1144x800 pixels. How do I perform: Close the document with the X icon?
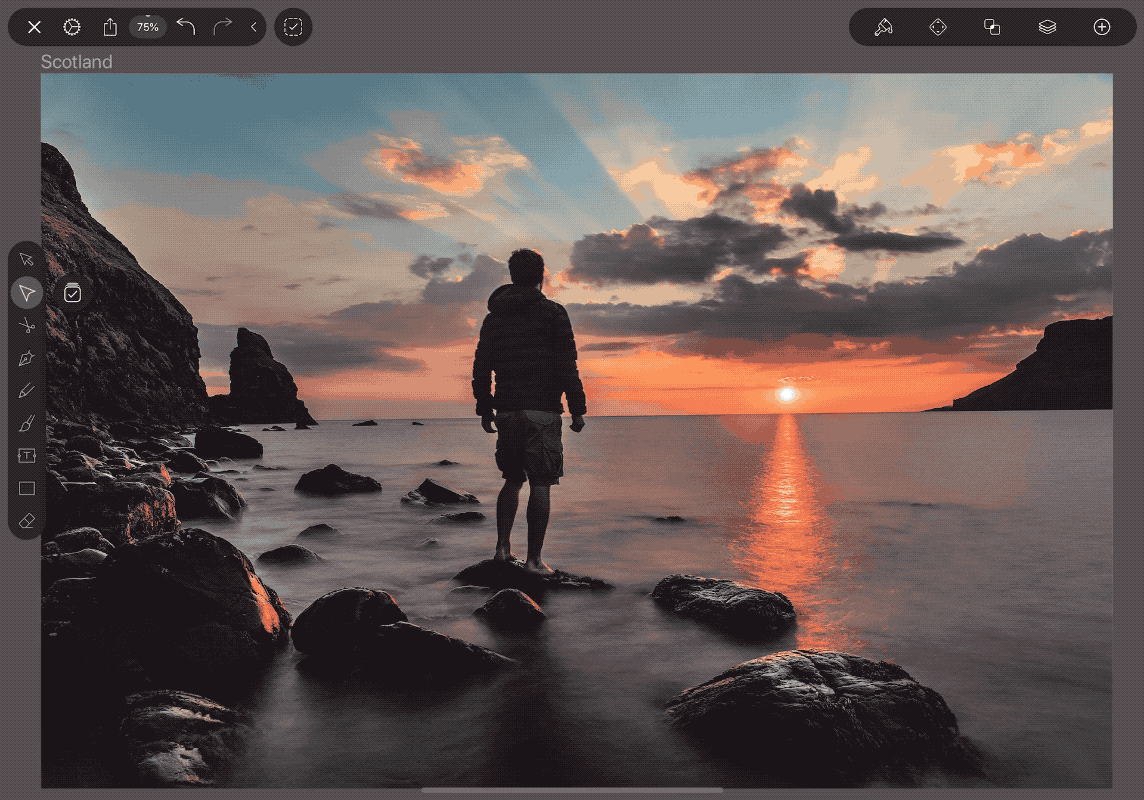point(34,27)
